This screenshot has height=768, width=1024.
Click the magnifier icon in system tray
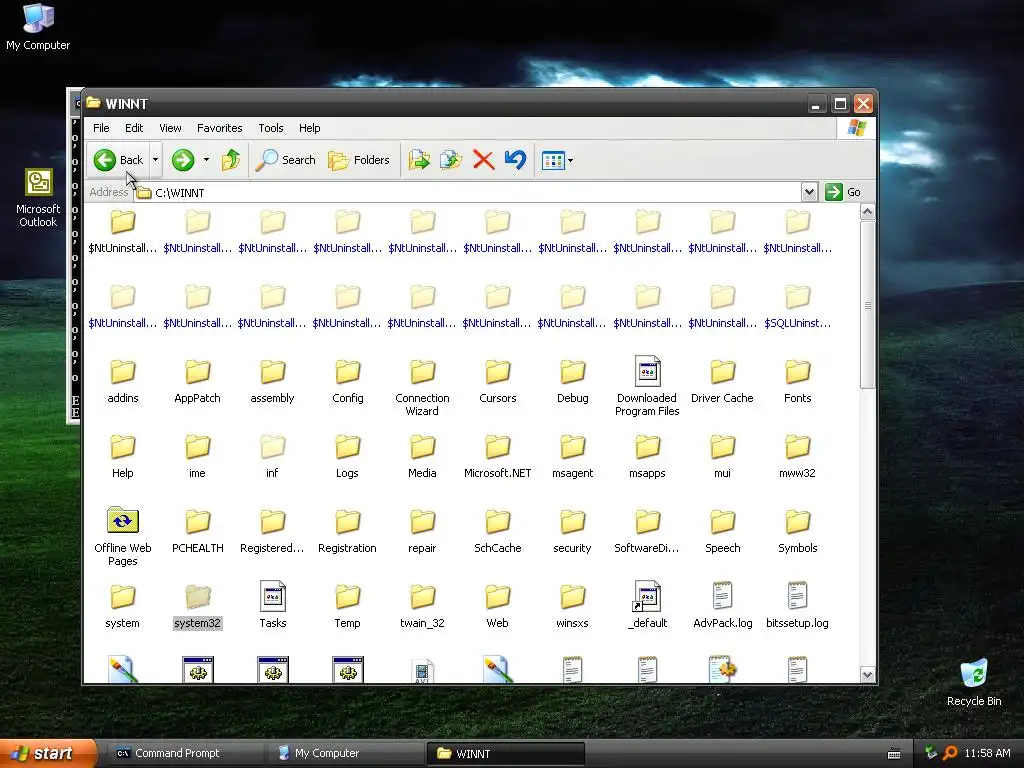coord(950,754)
